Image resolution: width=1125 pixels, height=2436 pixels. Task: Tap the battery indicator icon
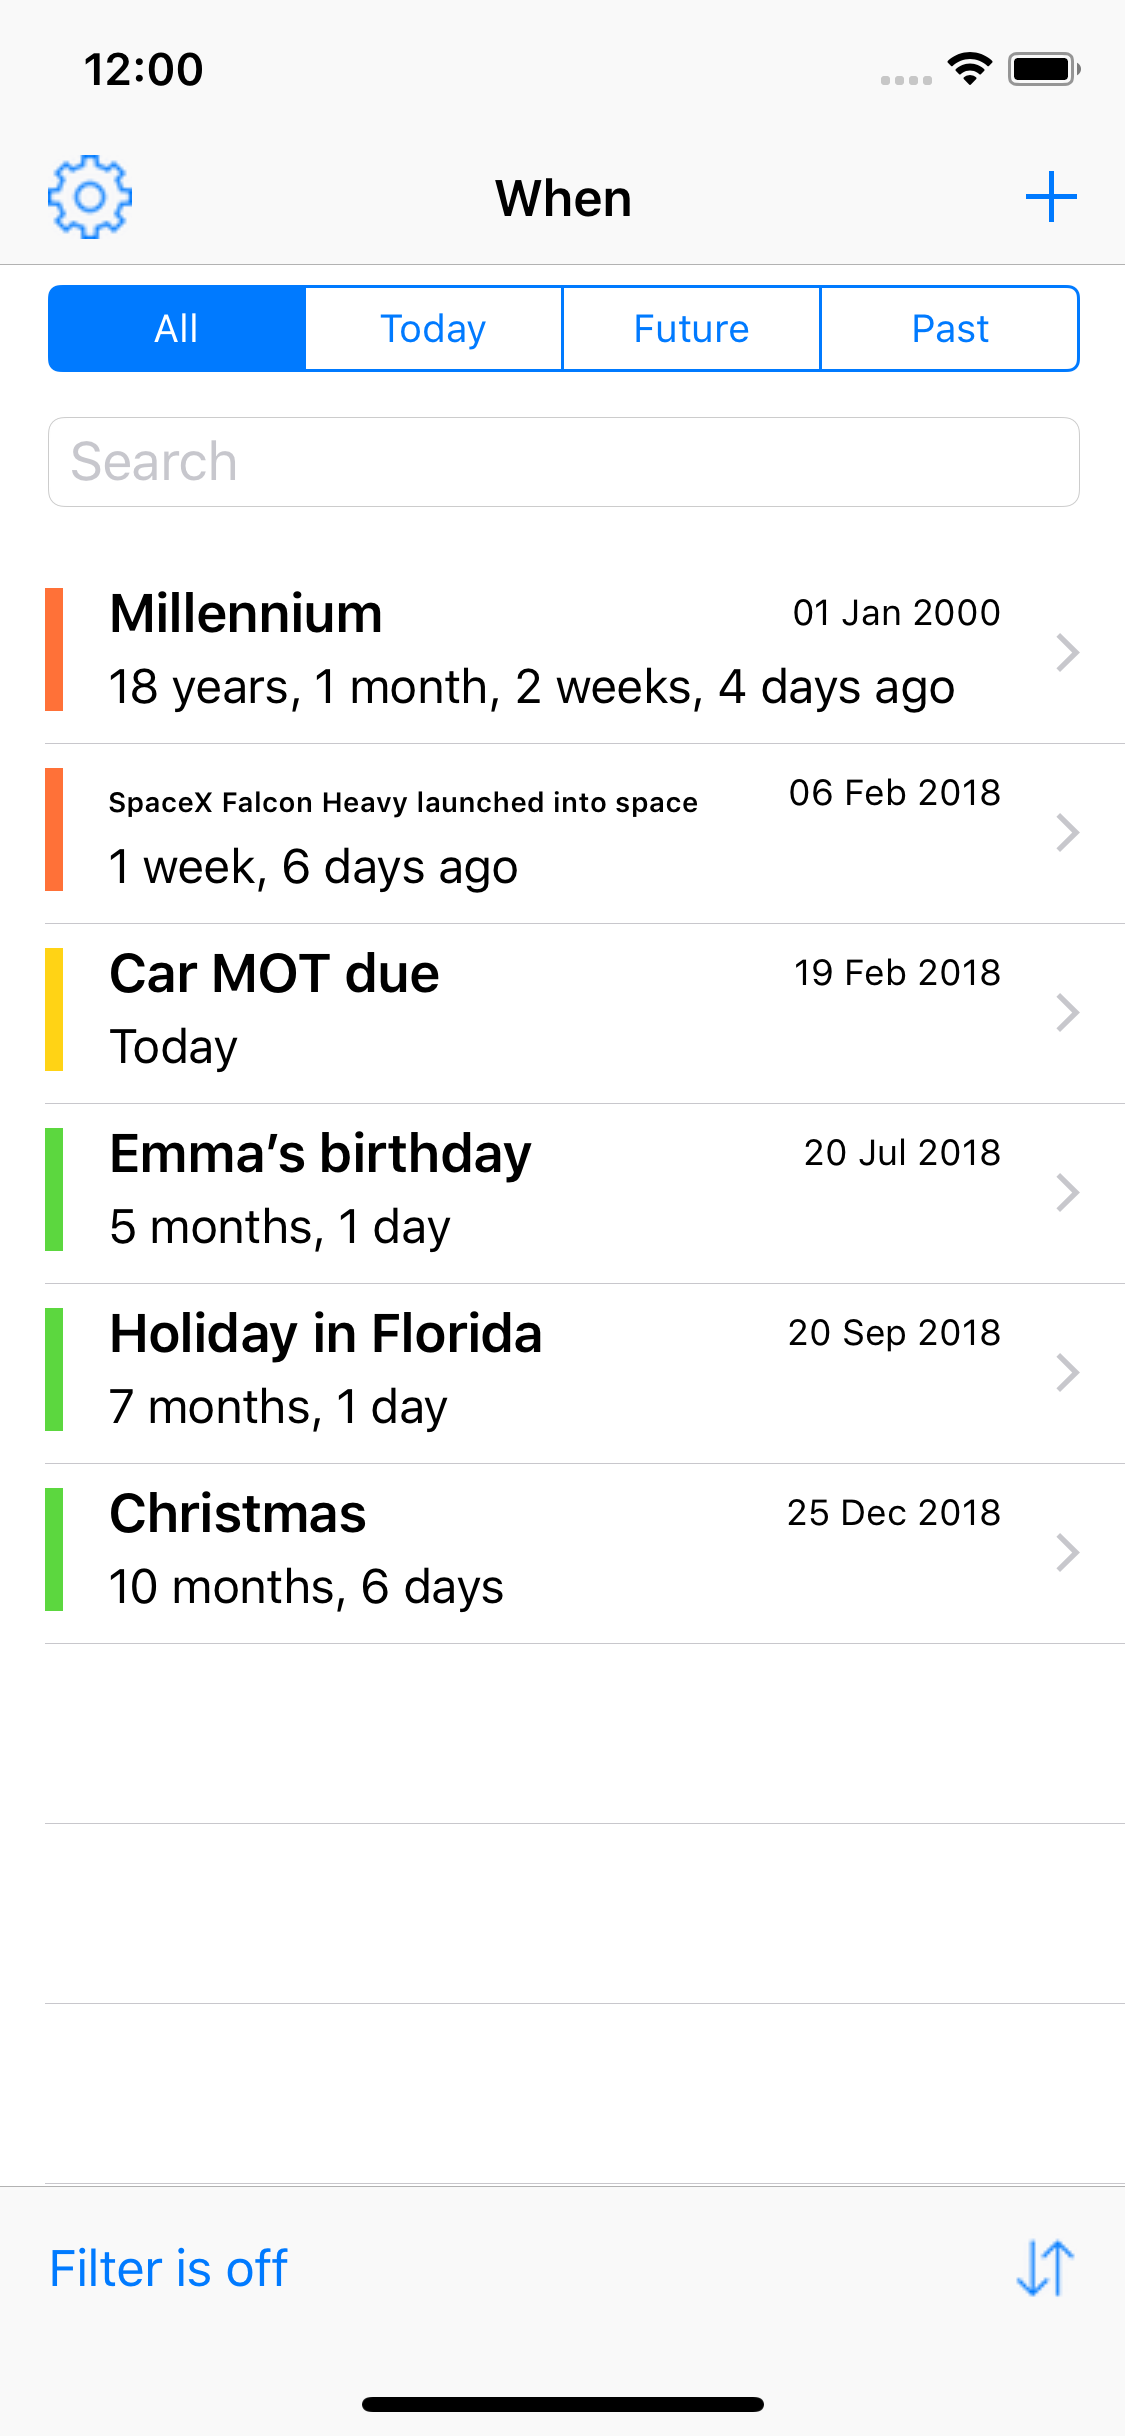tap(1044, 69)
